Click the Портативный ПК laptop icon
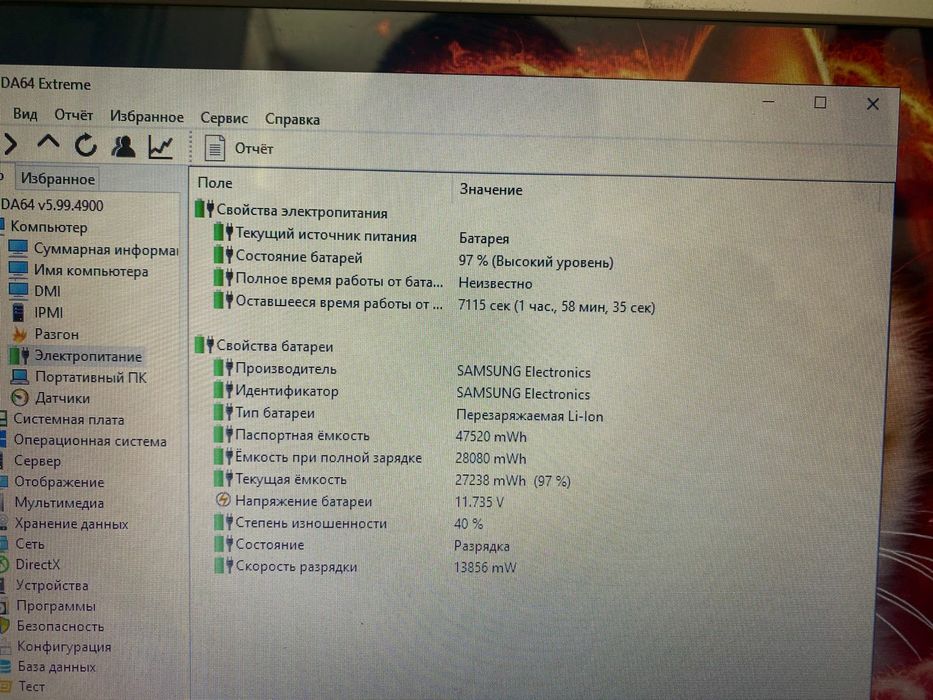Viewport: 933px width, 700px height. [19, 377]
